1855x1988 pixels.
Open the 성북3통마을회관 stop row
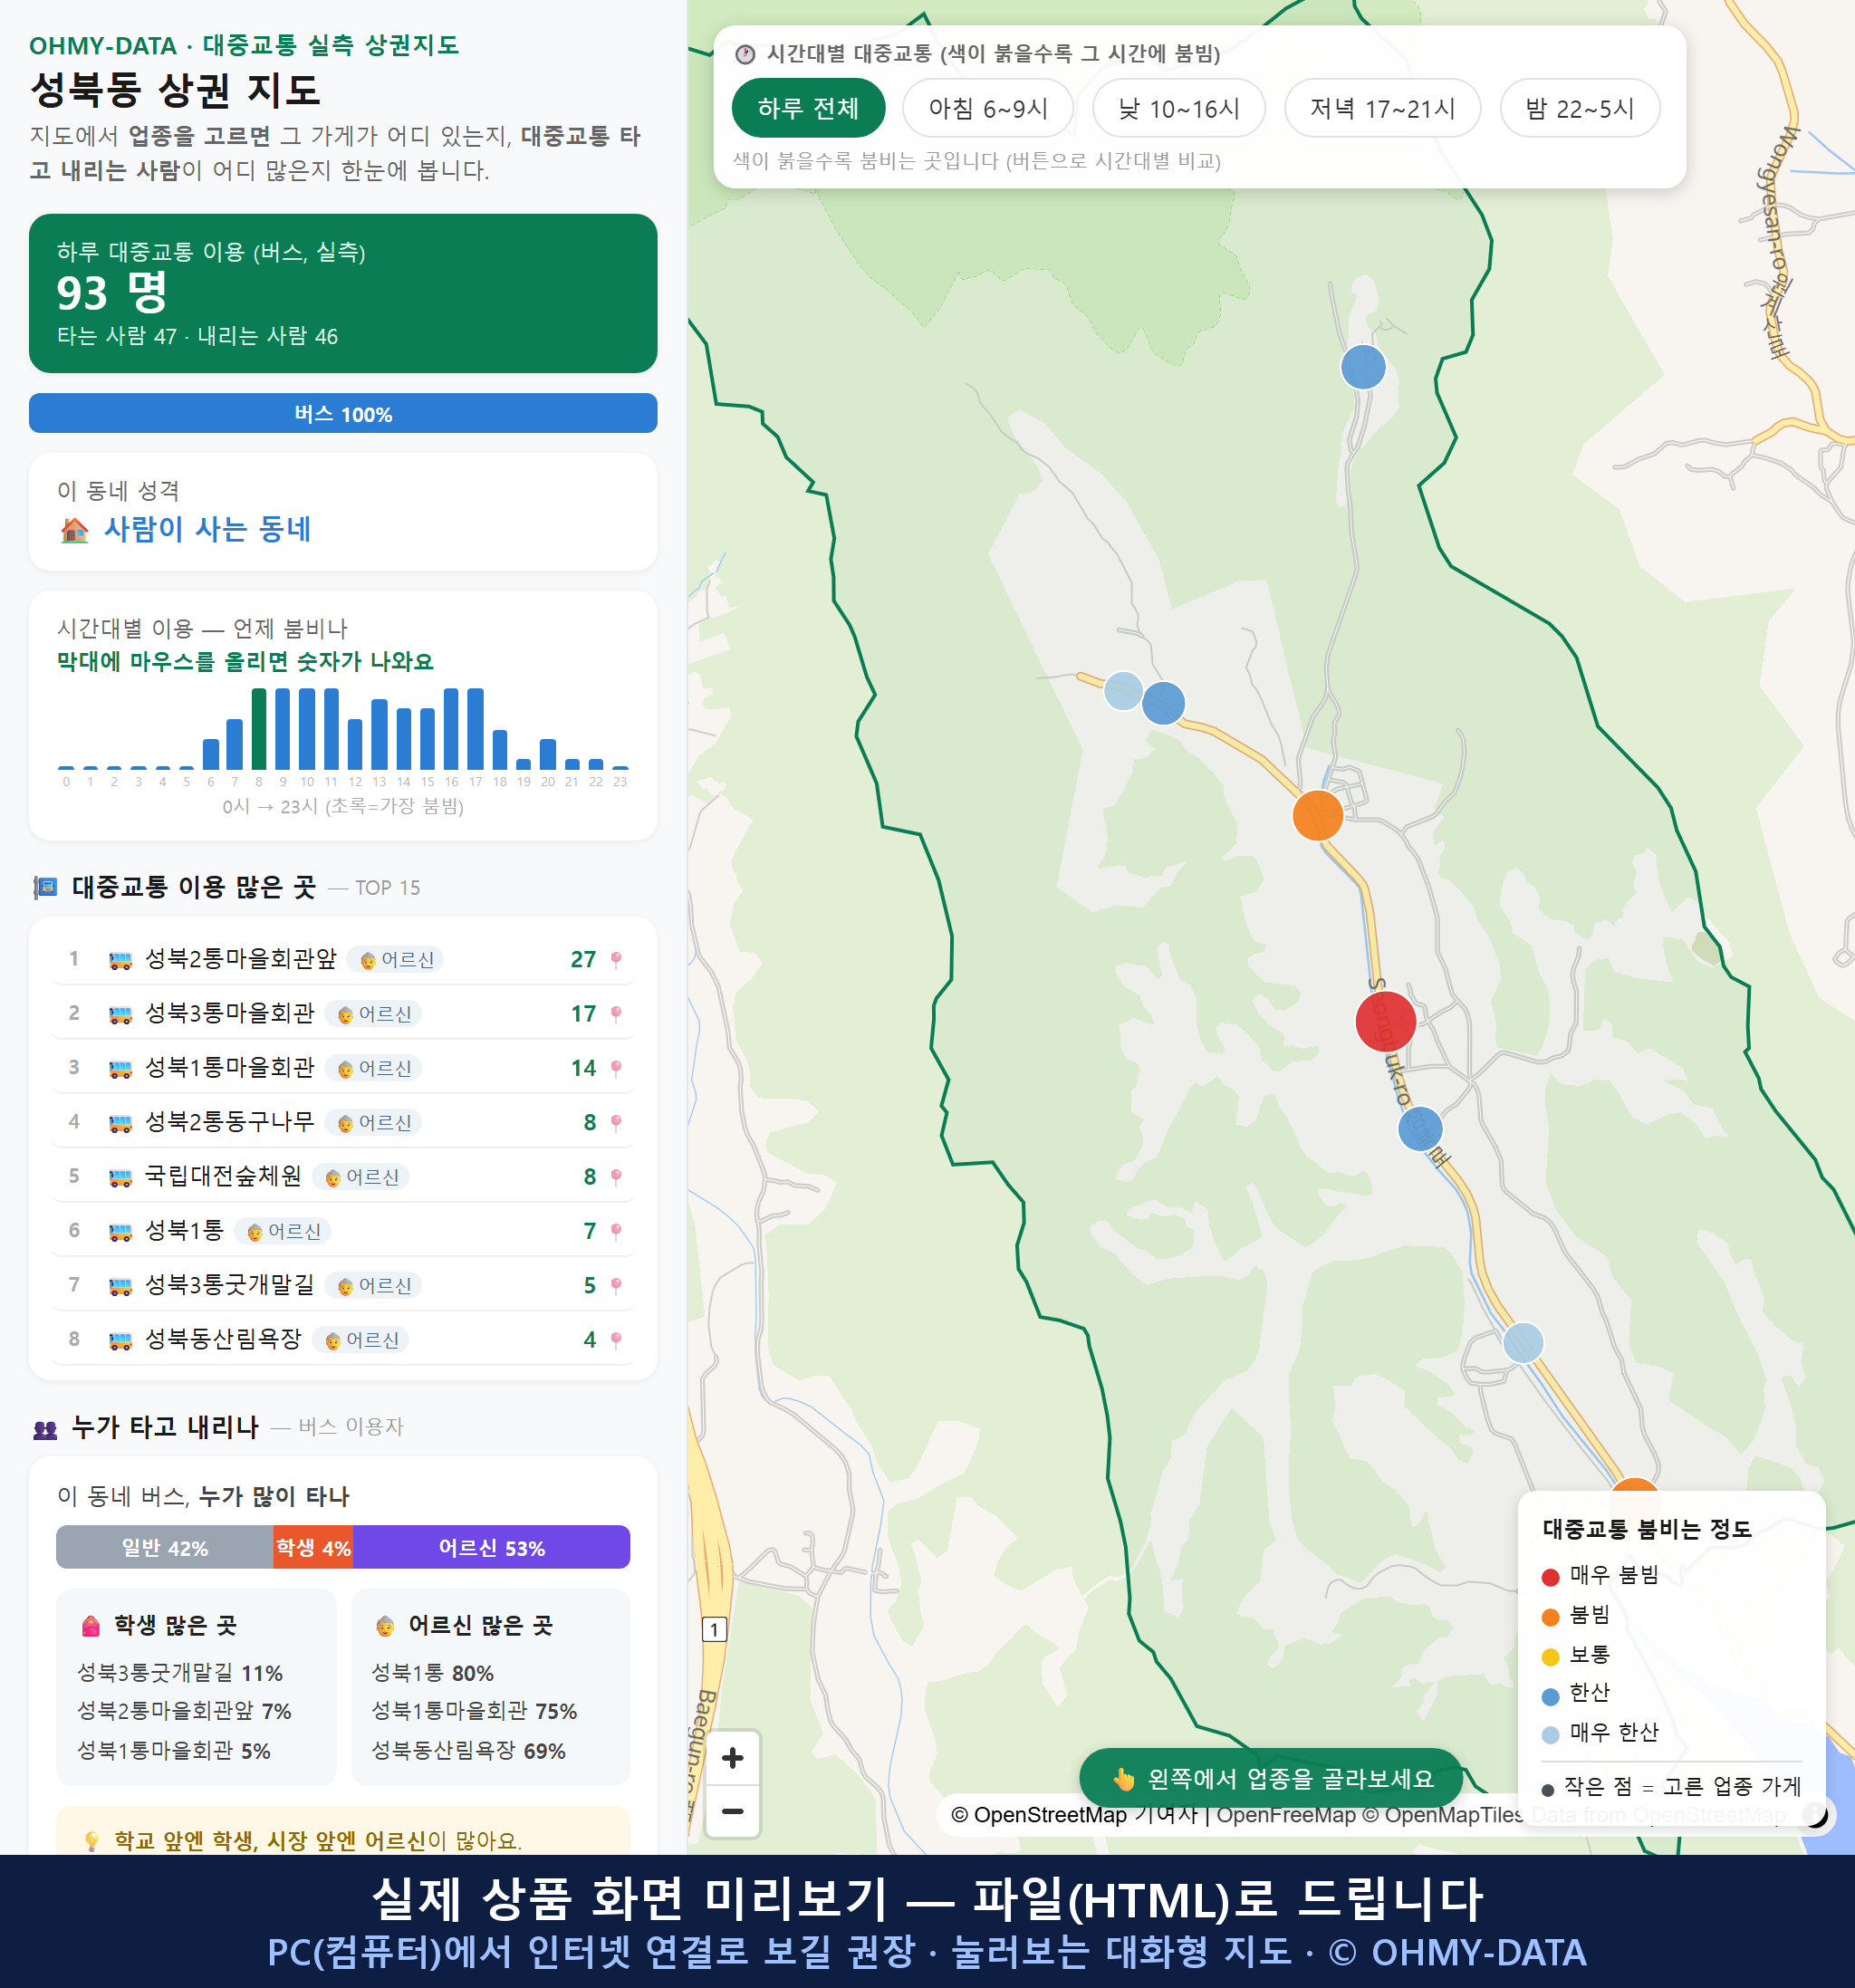click(342, 1013)
